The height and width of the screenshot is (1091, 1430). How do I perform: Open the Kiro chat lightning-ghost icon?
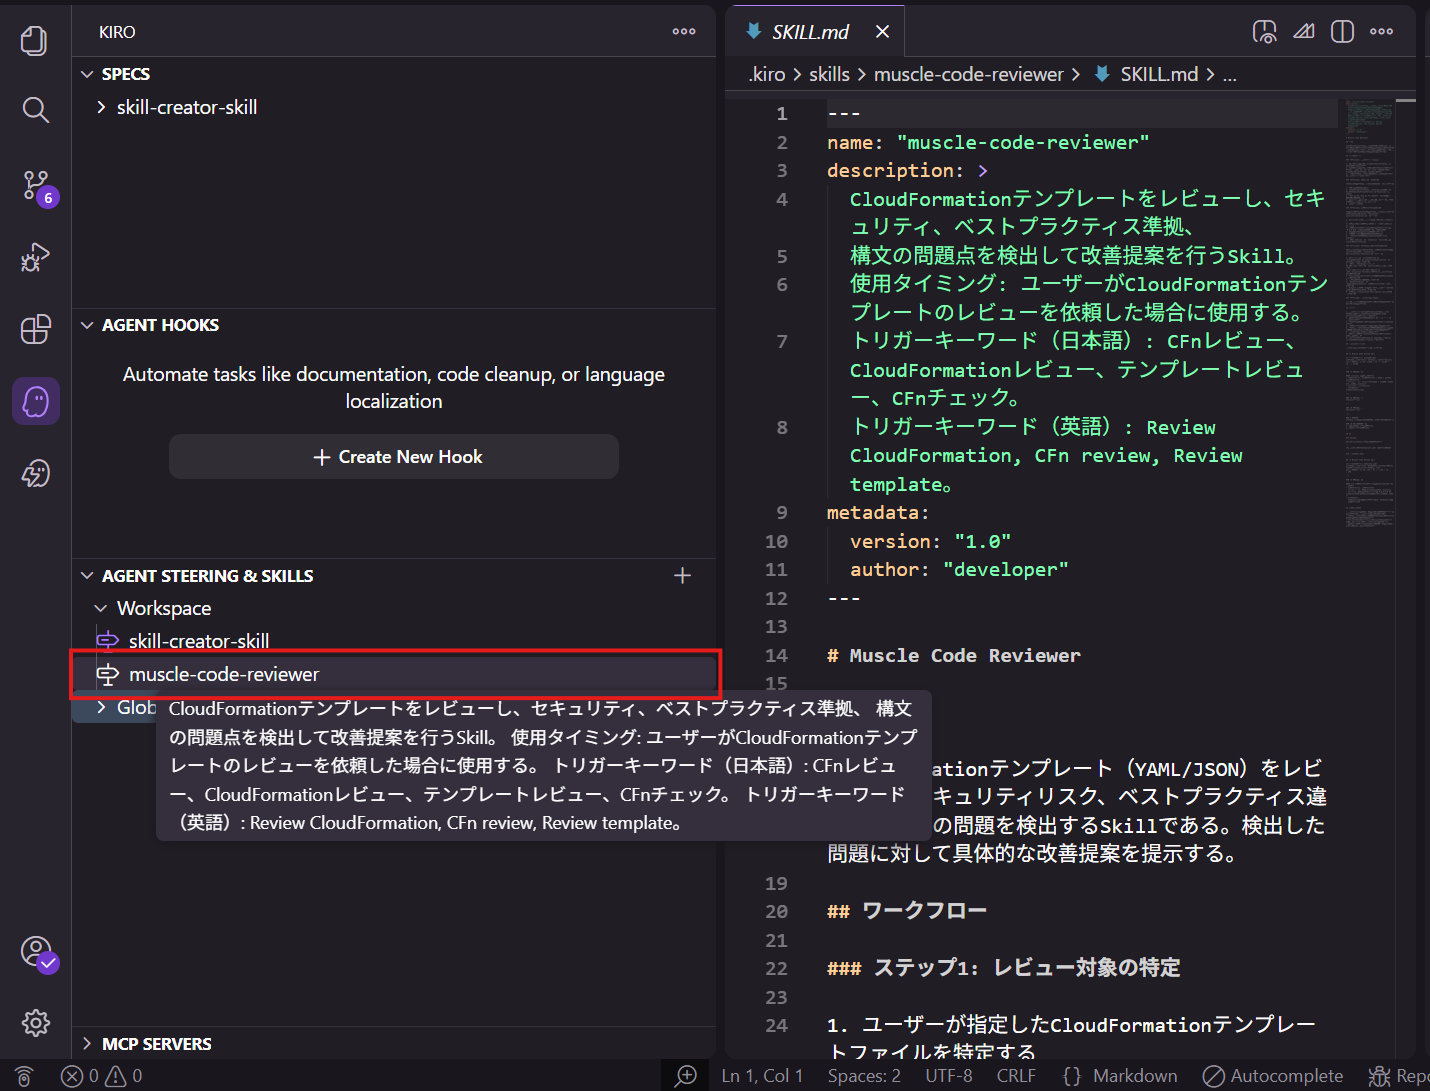coord(35,473)
